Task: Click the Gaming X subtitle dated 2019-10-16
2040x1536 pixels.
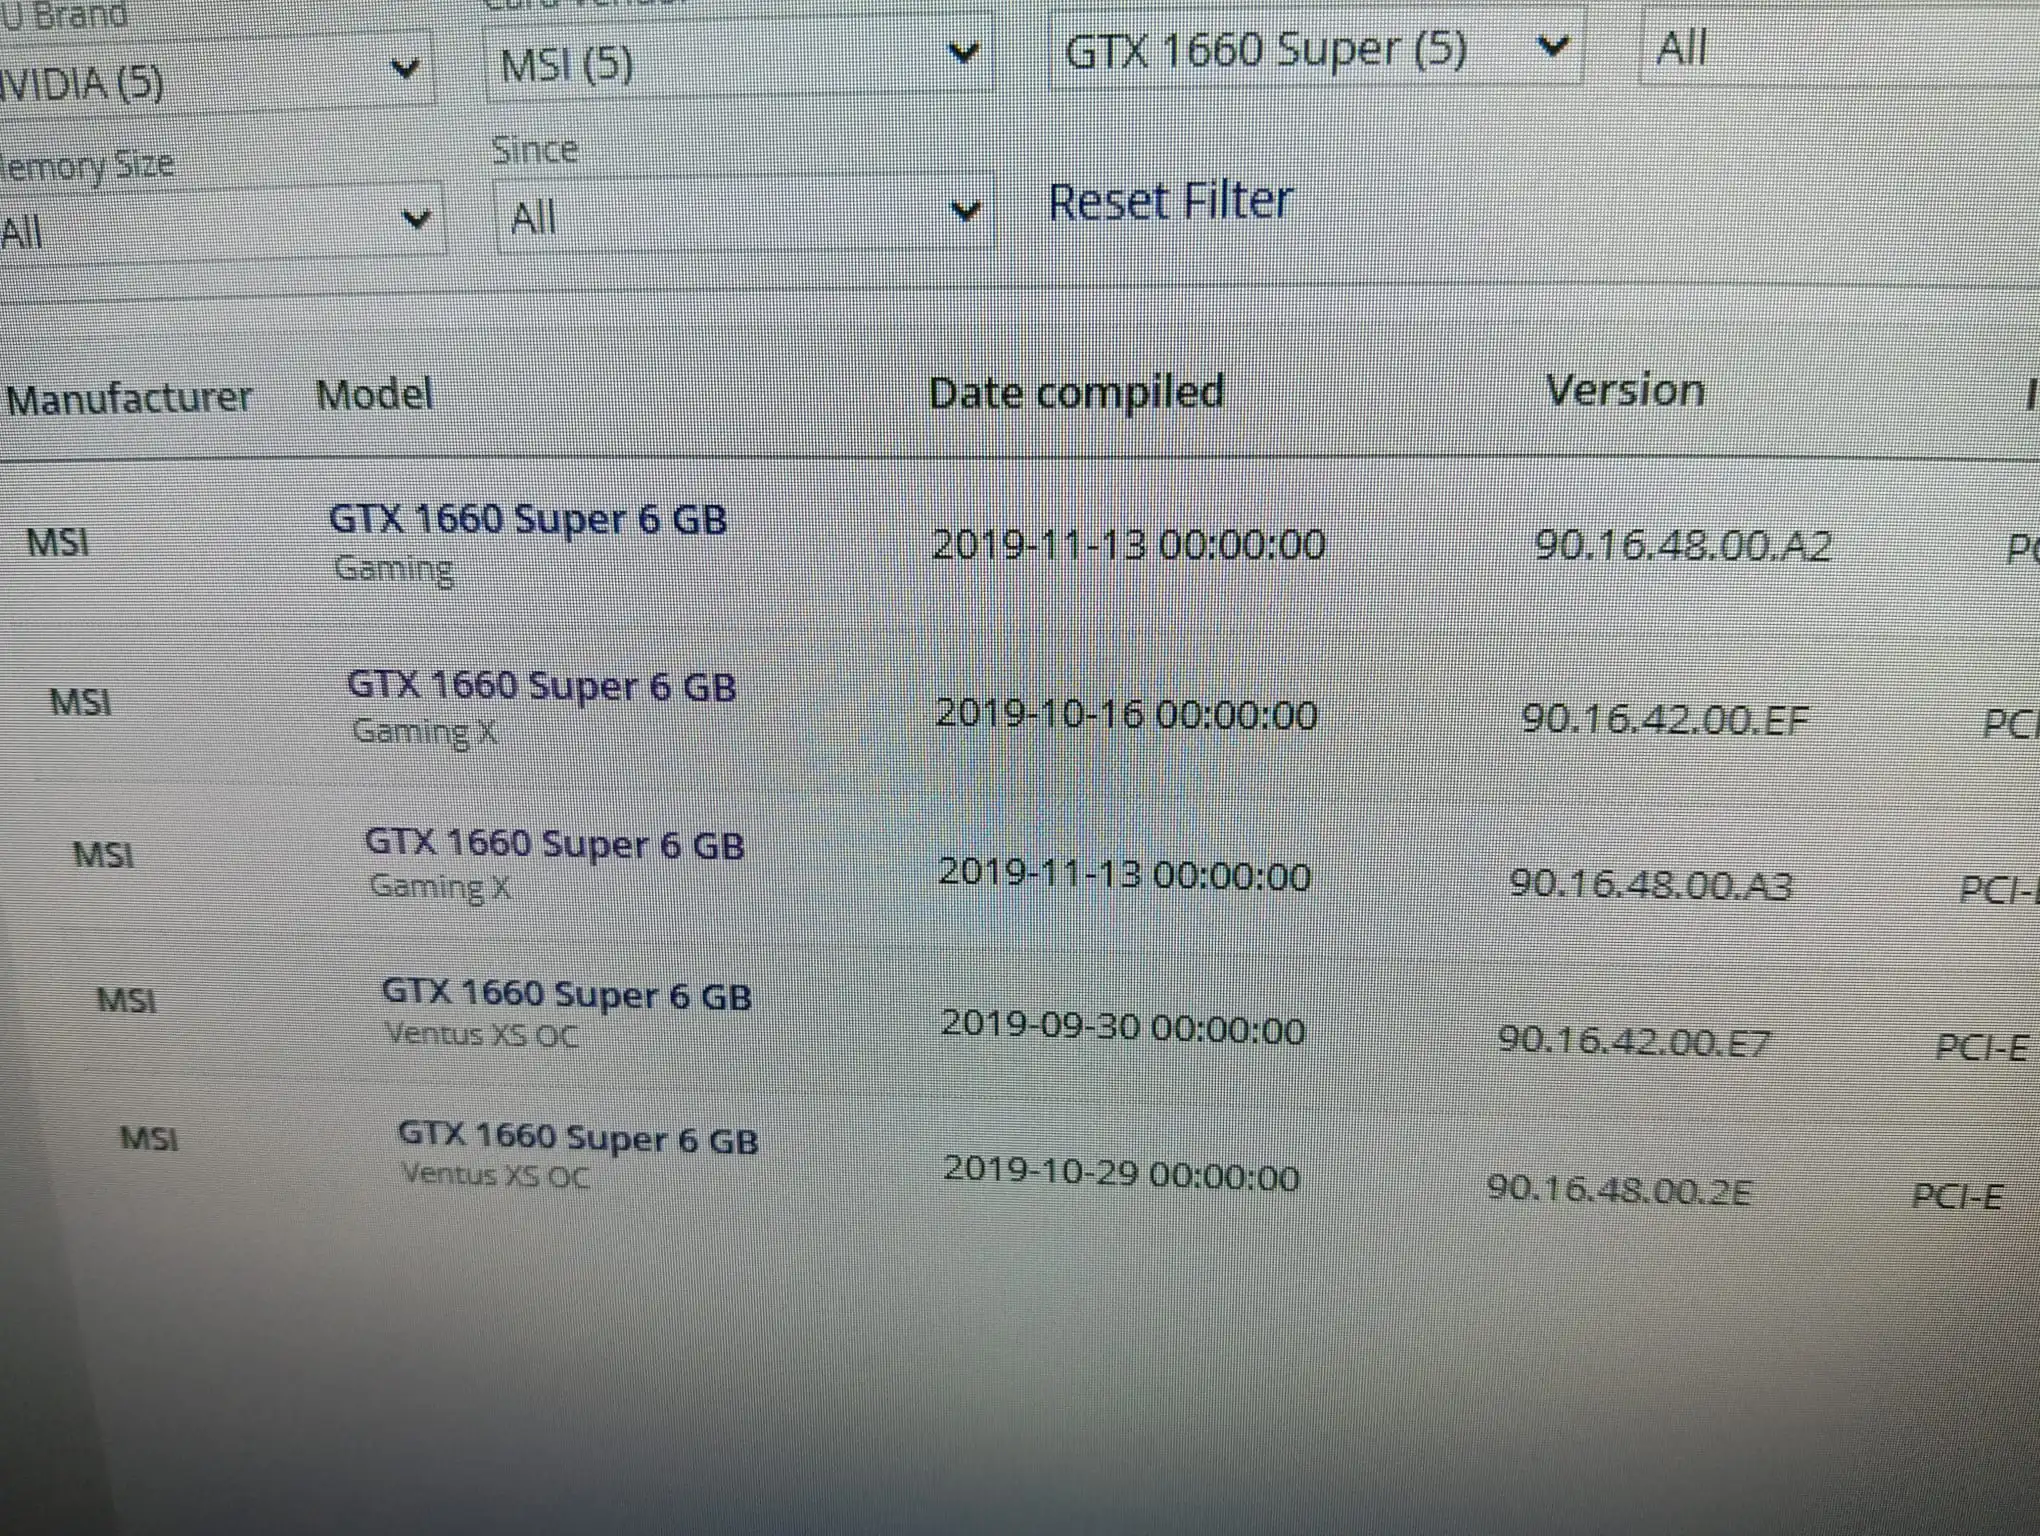Action: [x=426, y=732]
